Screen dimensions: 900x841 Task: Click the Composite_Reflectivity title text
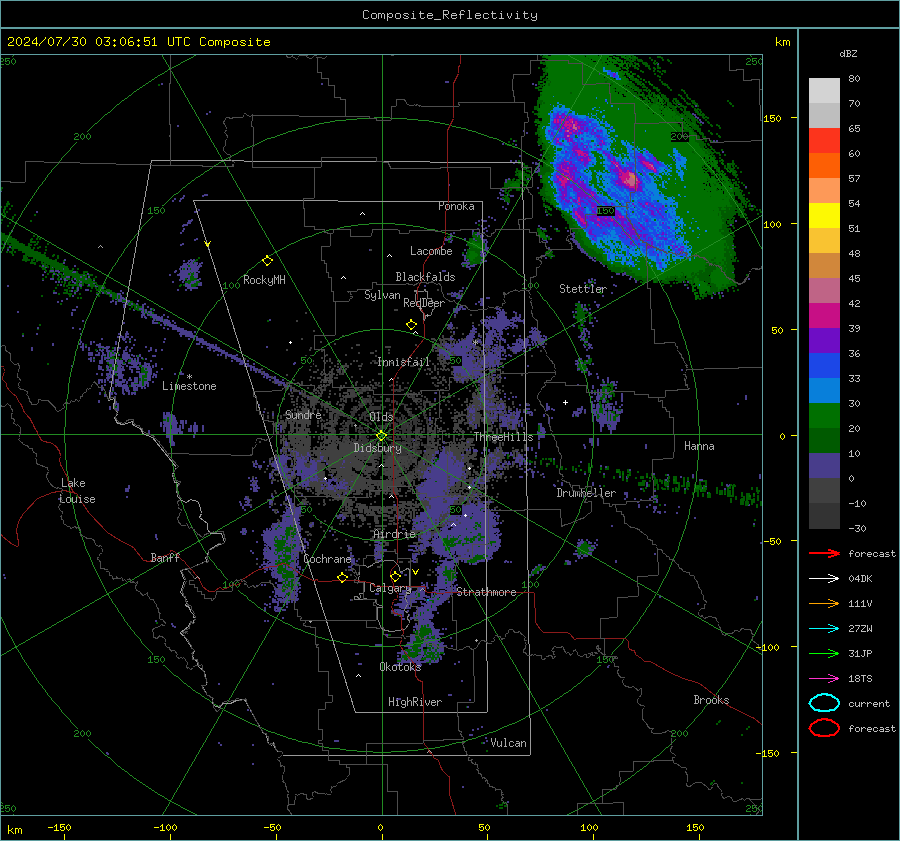[450, 15]
